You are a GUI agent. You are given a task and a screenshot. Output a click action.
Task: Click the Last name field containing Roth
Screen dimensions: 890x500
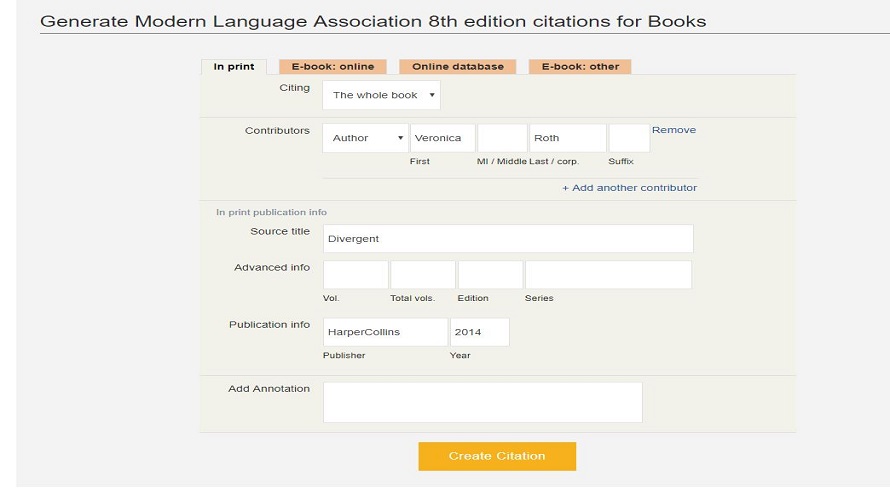pos(567,138)
